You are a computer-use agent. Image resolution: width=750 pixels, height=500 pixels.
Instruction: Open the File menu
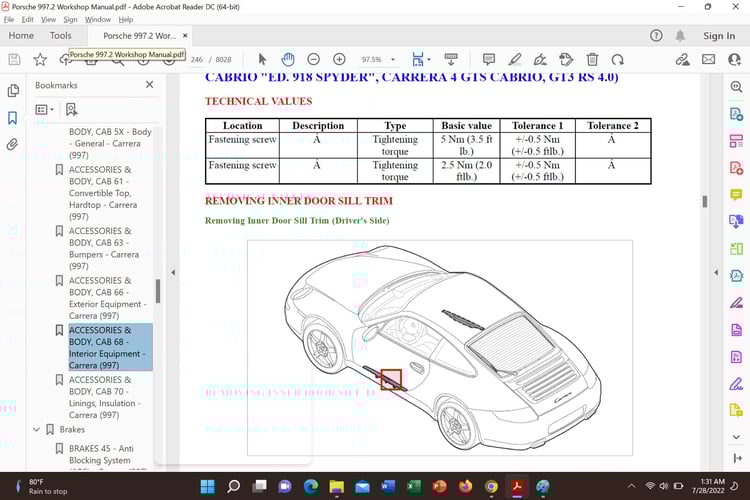click(9, 20)
